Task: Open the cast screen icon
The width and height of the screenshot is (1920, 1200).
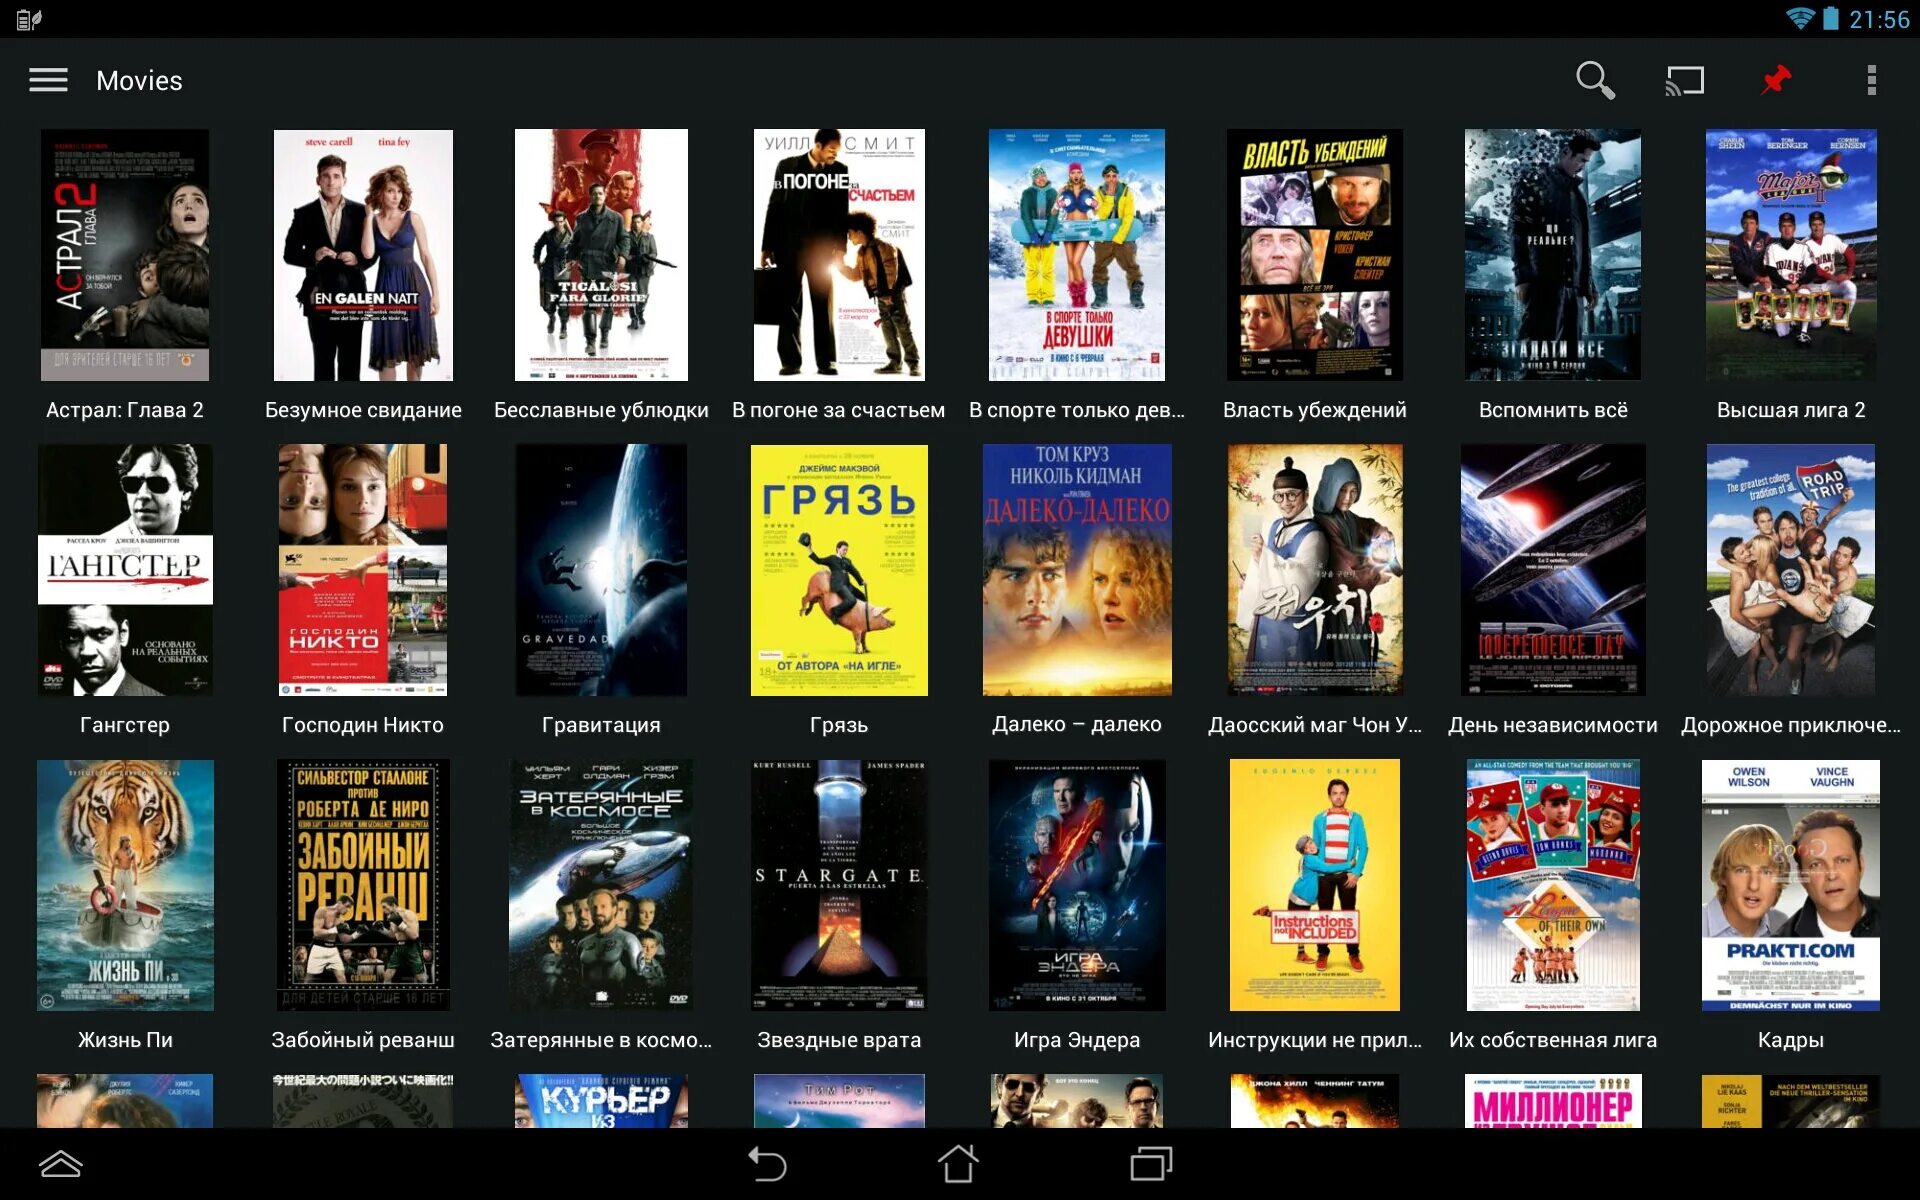Action: 1685,80
